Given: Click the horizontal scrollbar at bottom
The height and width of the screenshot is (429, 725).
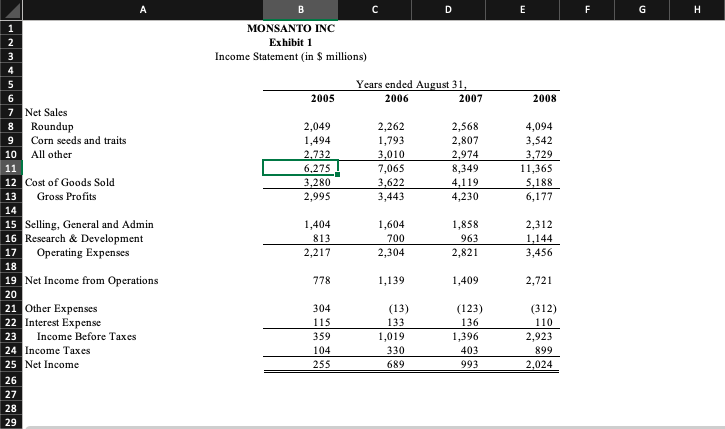Looking at the screenshot, I should click(374, 427).
